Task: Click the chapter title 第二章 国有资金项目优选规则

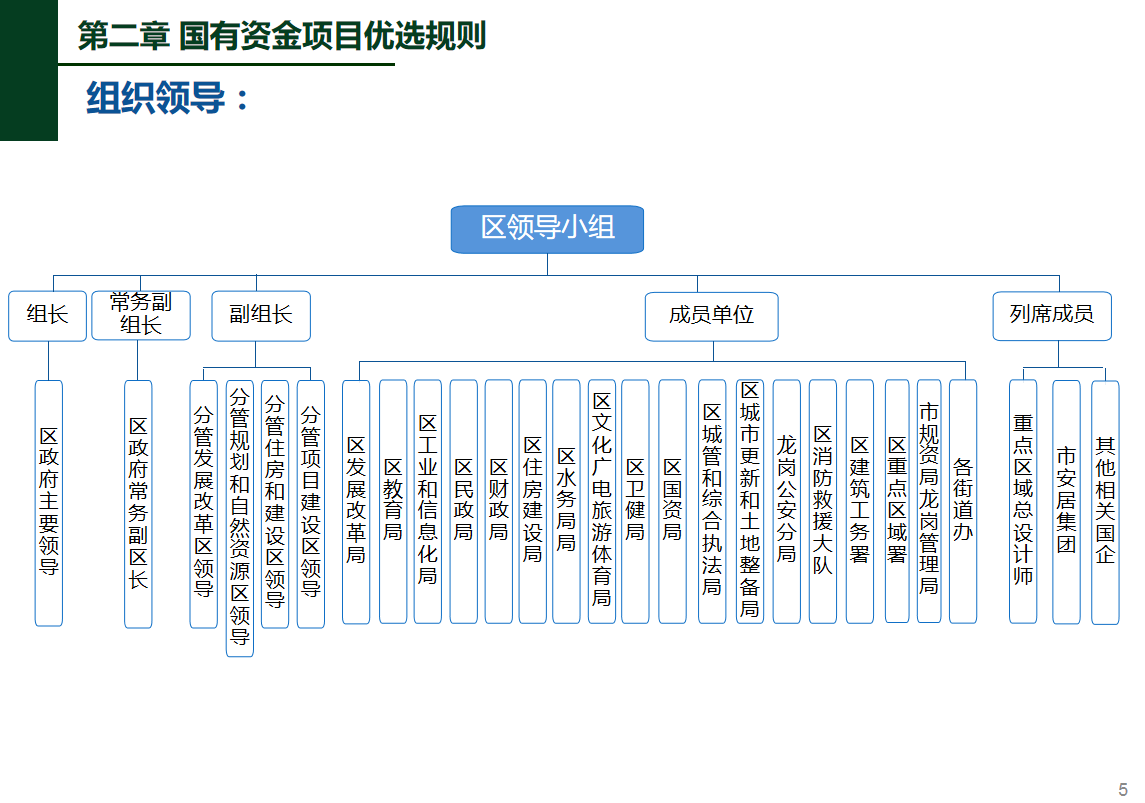Action: (x=281, y=37)
